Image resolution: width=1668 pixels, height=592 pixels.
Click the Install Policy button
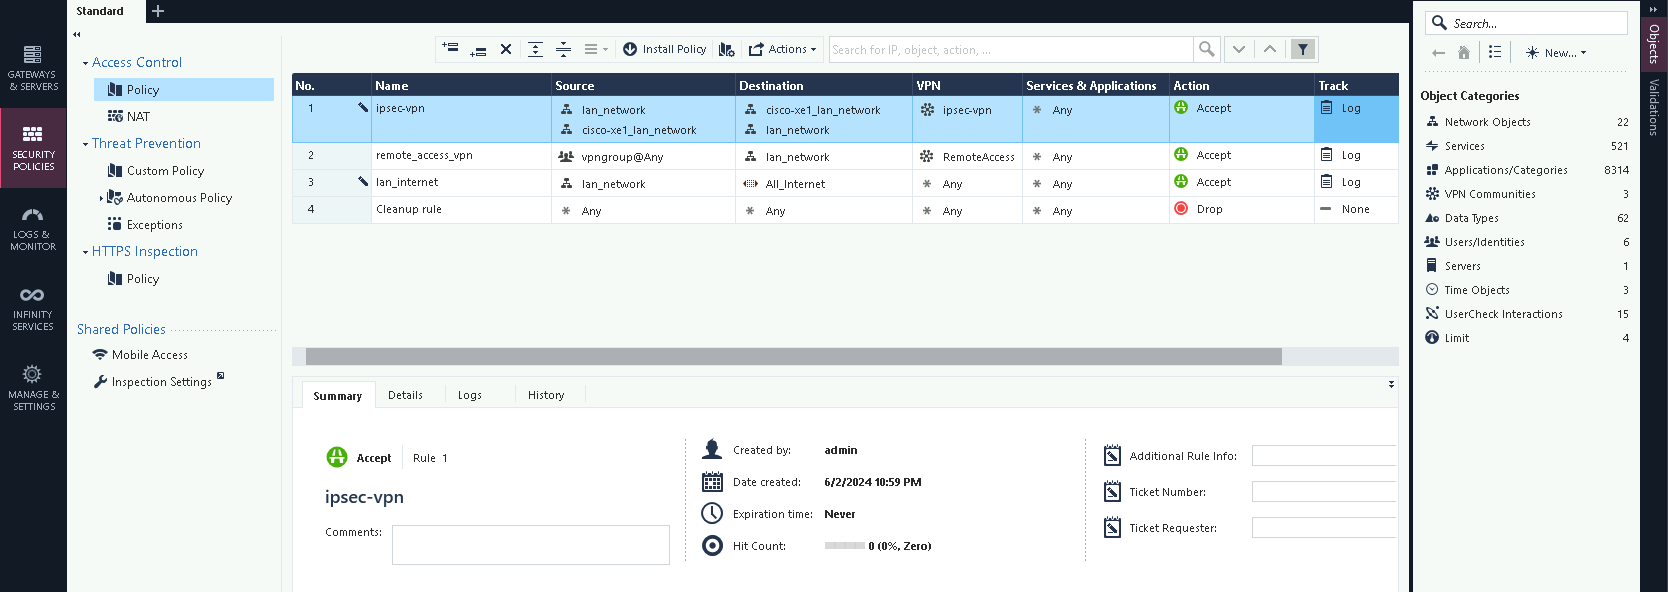[665, 49]
